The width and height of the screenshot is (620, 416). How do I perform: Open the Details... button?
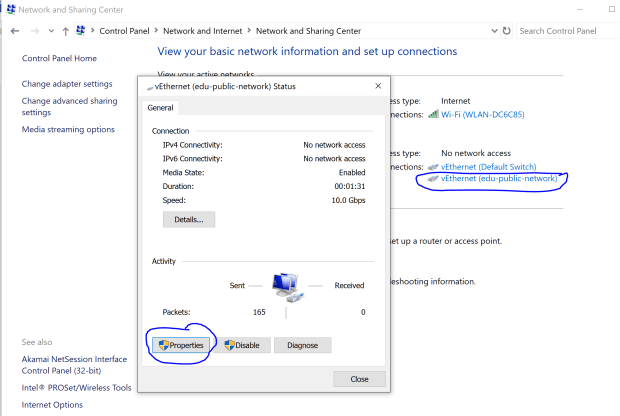pos(188,219)
